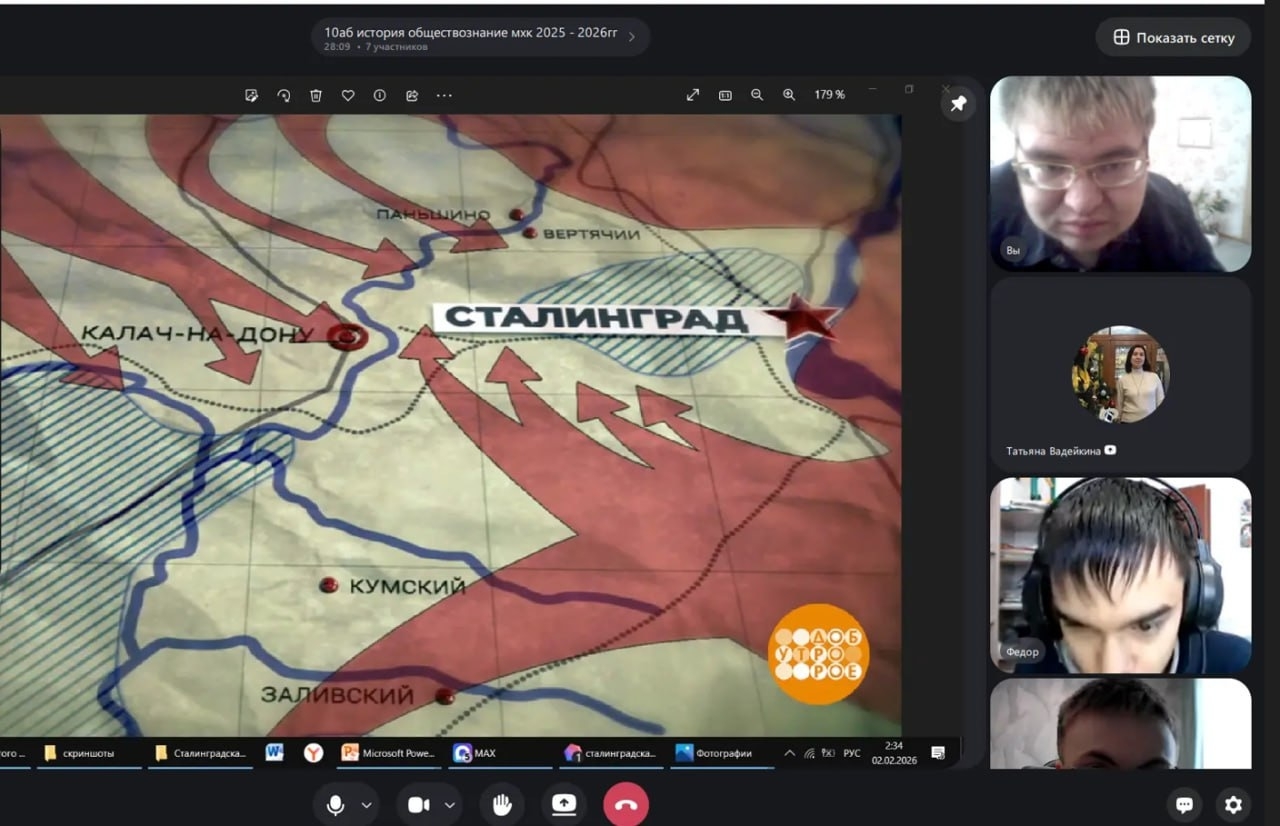Click the screen share icon
The image size is (1280, 826).
[564, 805]
